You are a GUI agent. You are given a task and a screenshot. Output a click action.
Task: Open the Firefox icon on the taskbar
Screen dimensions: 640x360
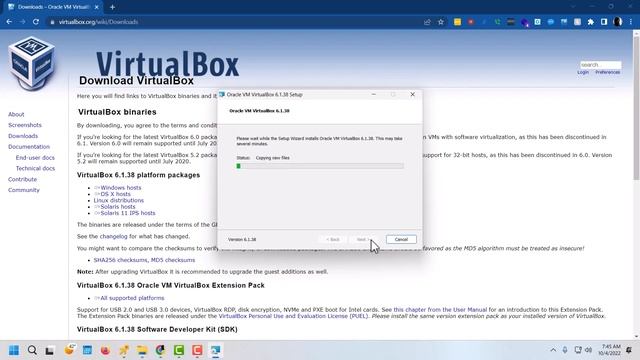pos(105,350)
